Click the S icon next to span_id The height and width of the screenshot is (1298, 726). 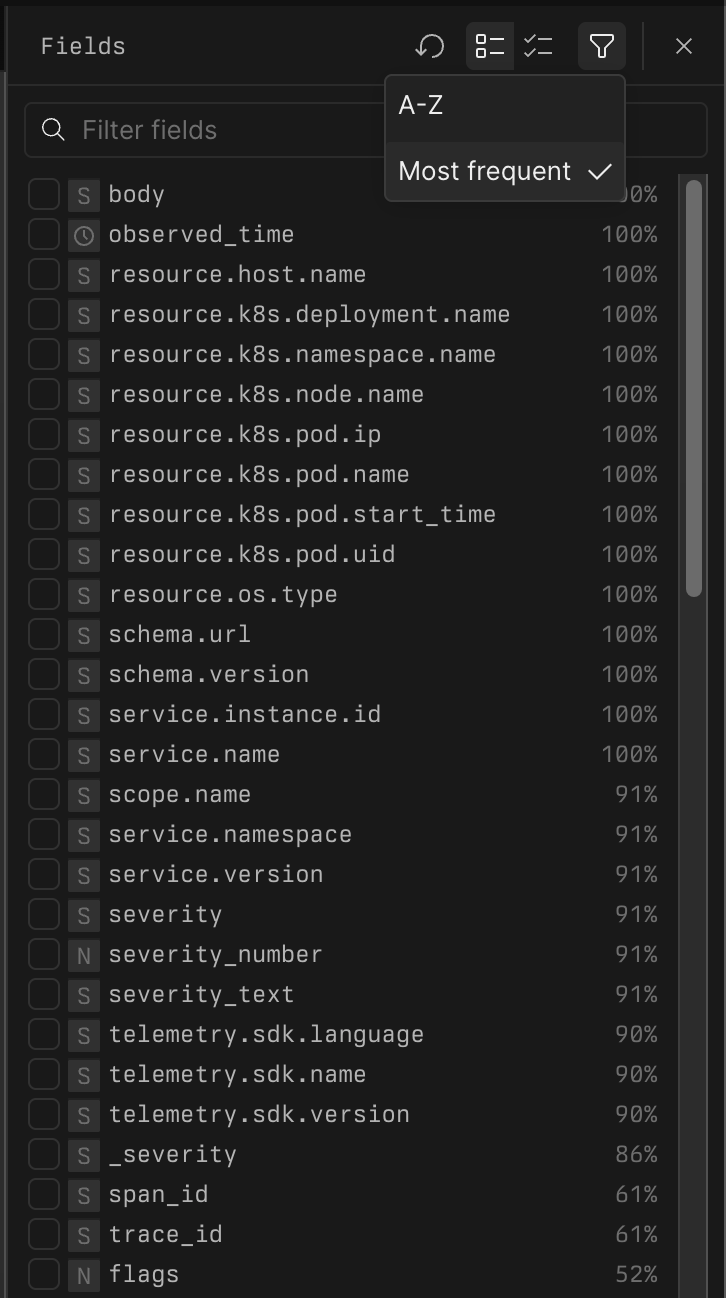pyautogui.click(x=83, y=1194)
